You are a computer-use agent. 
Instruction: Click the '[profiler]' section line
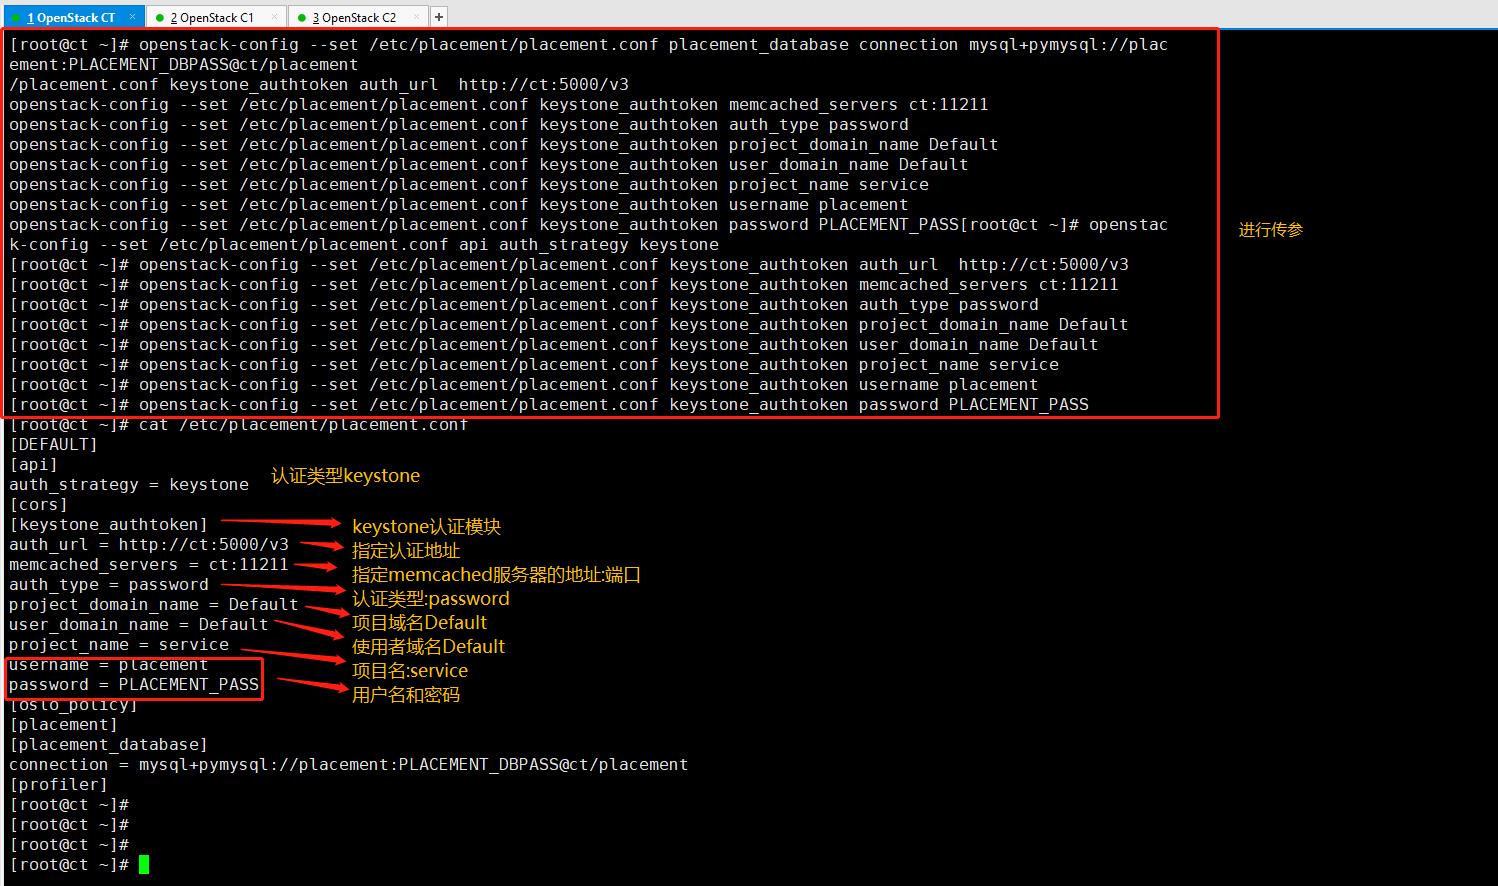59,785
